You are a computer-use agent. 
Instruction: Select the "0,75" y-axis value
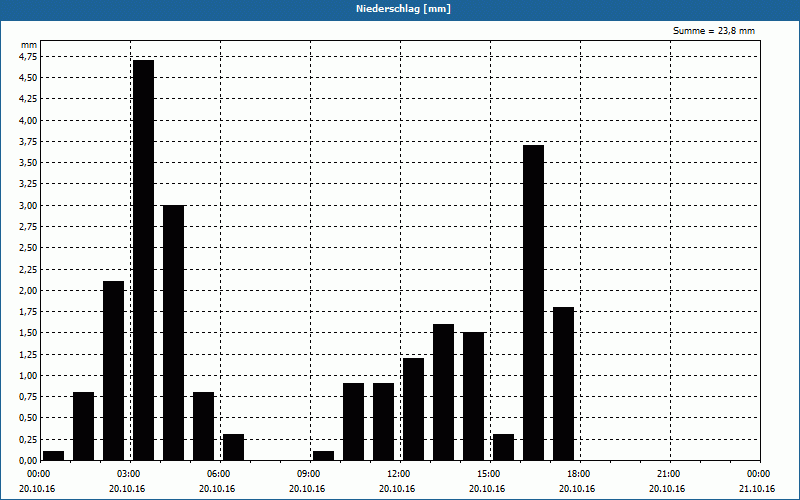click(x=28, y=397)
